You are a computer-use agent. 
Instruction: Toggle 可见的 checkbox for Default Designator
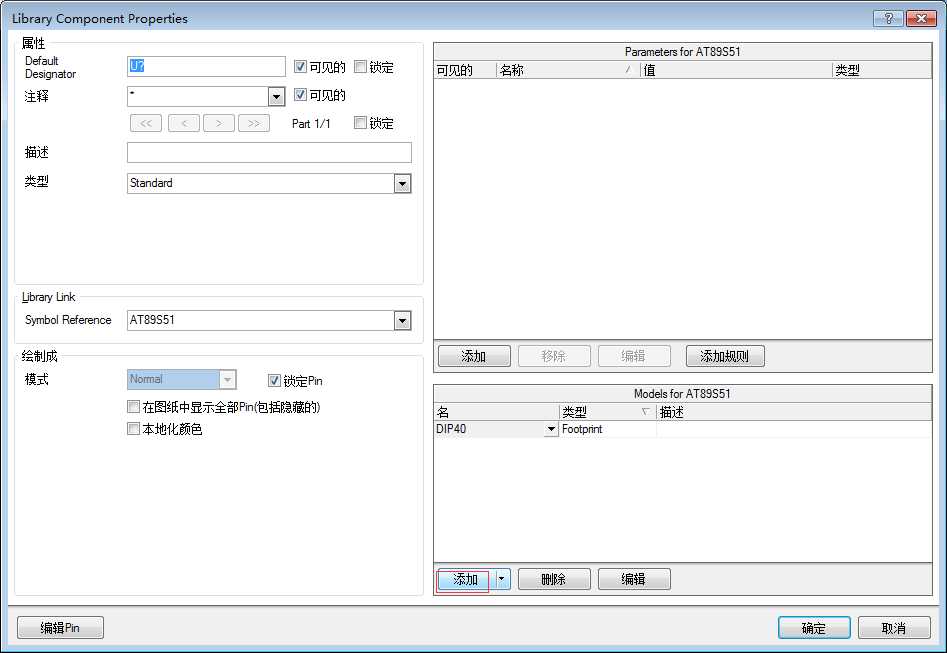point(300,66)
